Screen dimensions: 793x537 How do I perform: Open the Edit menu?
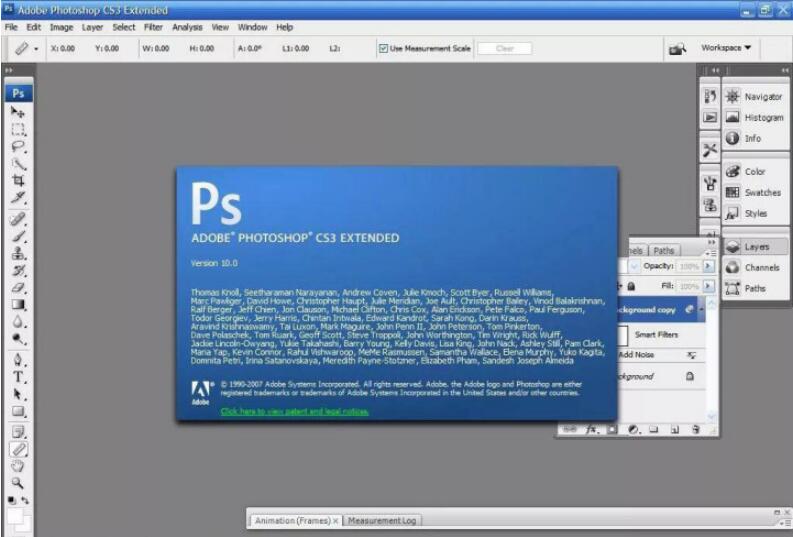[x=34, y=27]
